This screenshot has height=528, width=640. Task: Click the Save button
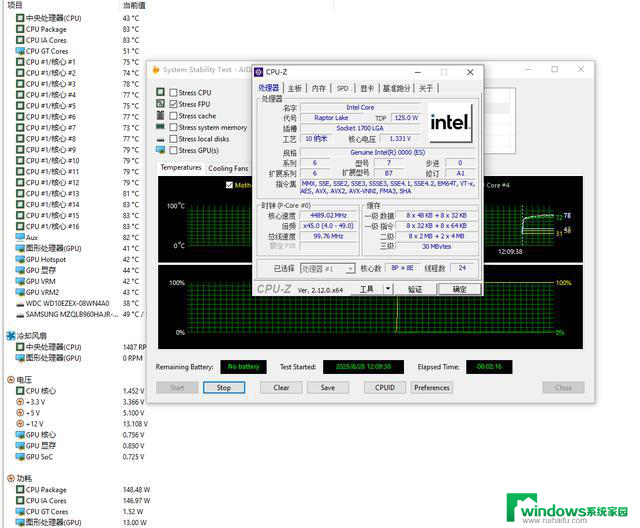tap(328, 388)
